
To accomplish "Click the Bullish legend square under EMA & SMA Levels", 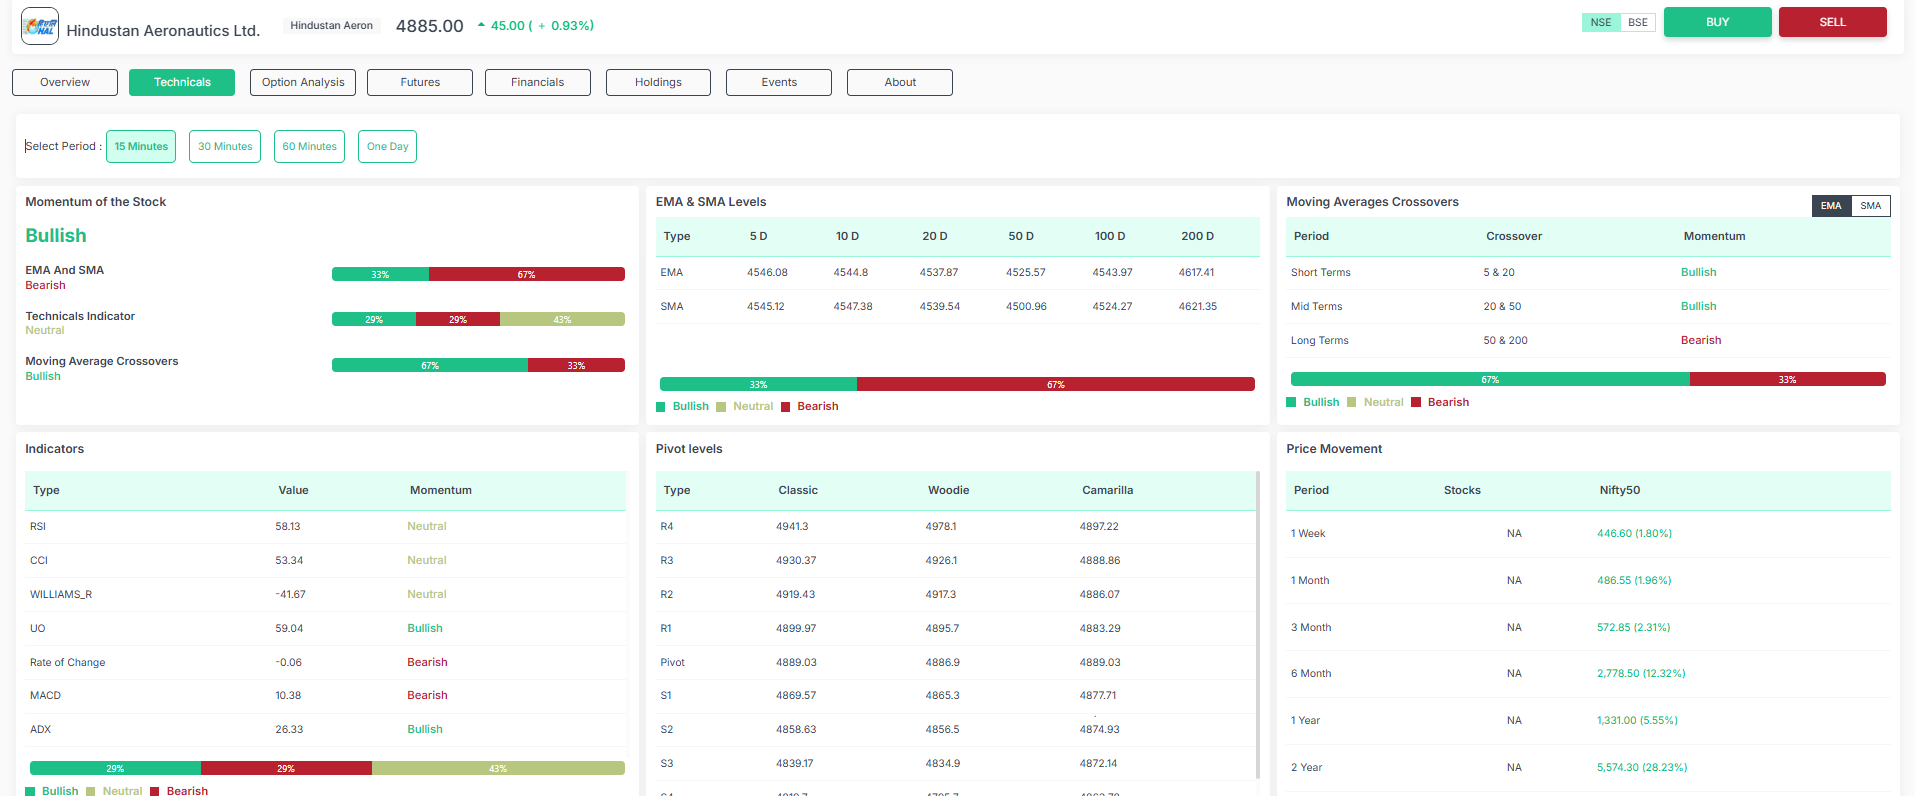I will coord(661,407).
